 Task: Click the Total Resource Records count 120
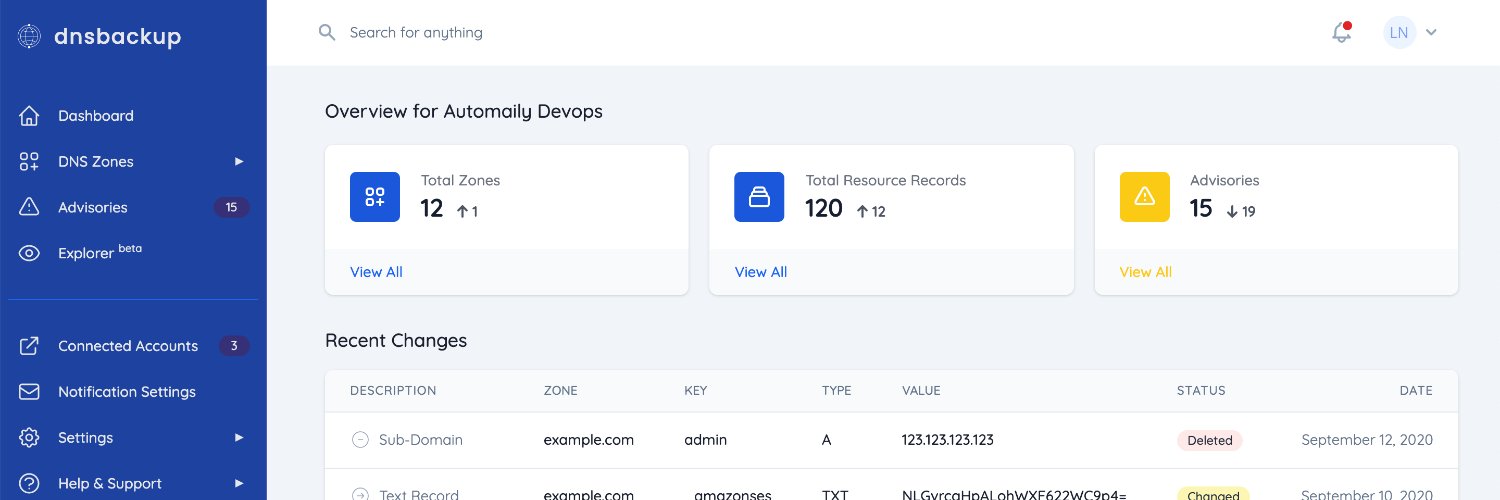pyautogui.click(x=825, y=208)
